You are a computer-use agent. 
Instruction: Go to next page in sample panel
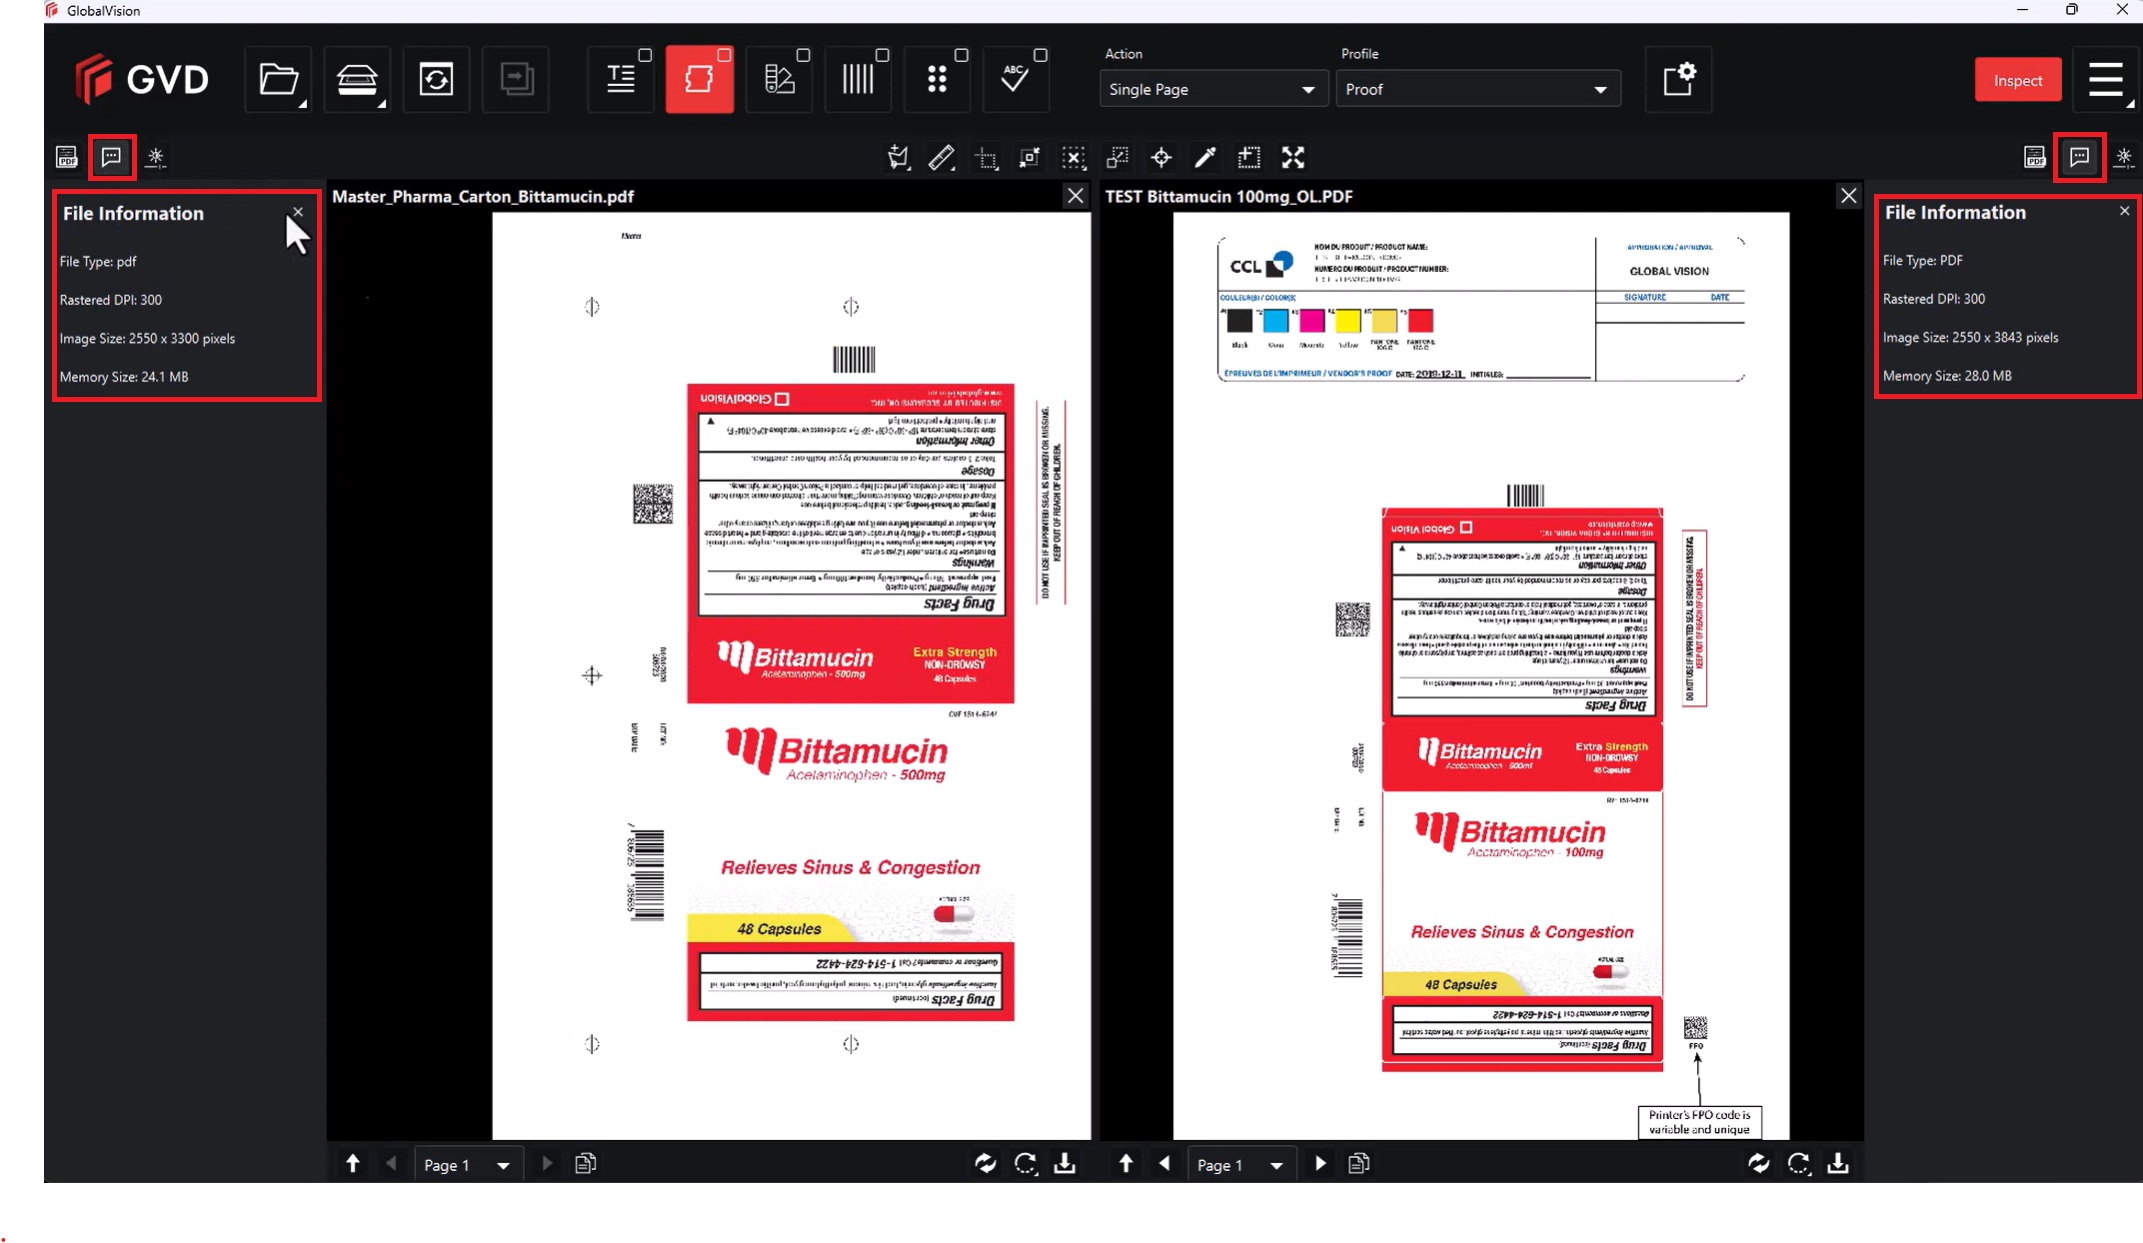click(x=1320, y=1163)
